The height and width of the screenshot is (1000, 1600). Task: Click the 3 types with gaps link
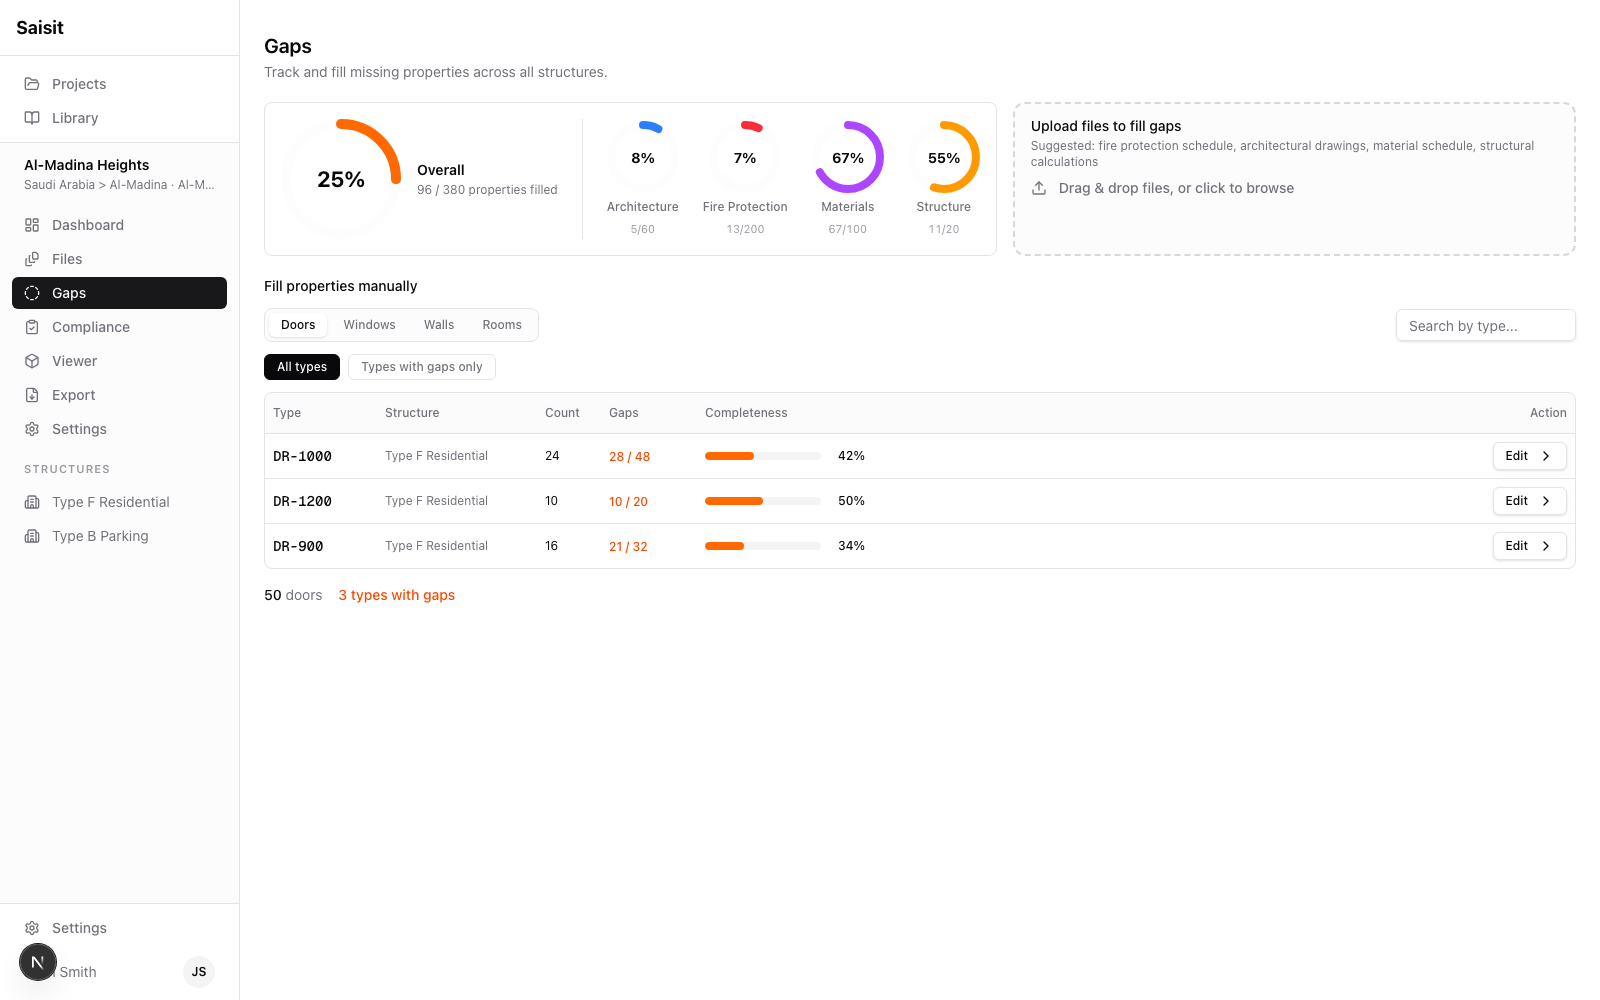coord(396,595)
